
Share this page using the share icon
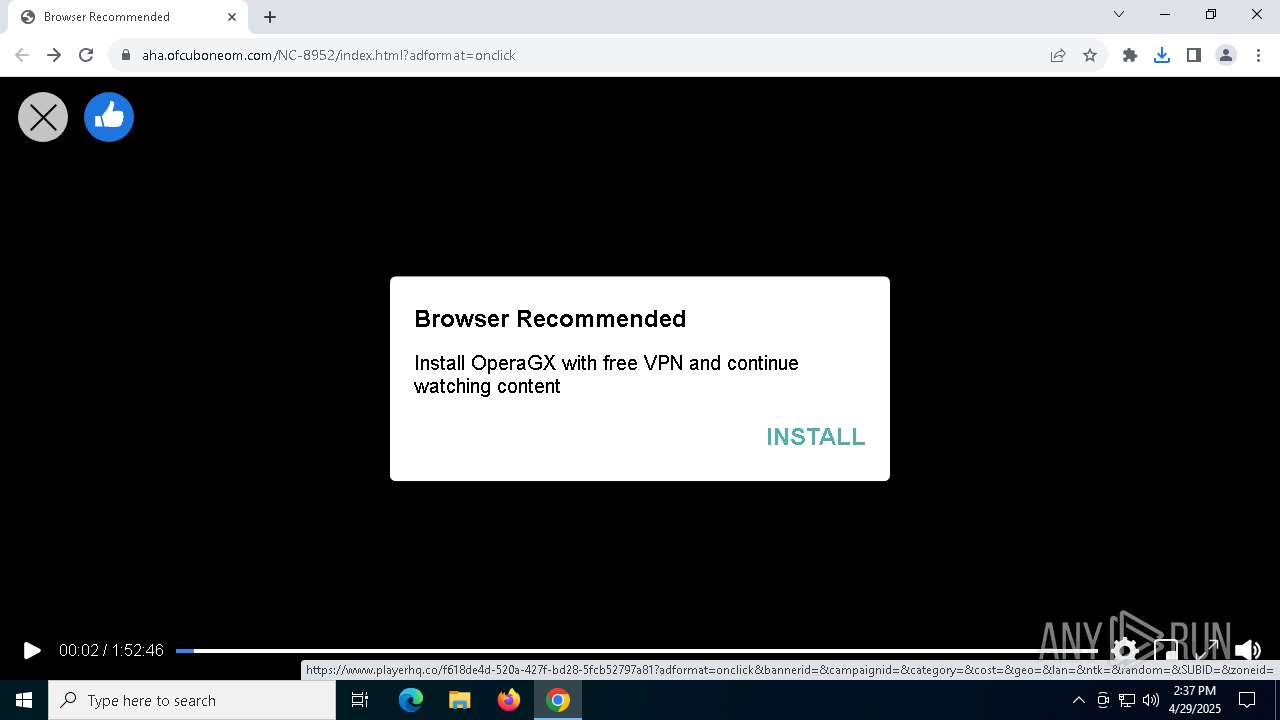[x=1058, y=55]
